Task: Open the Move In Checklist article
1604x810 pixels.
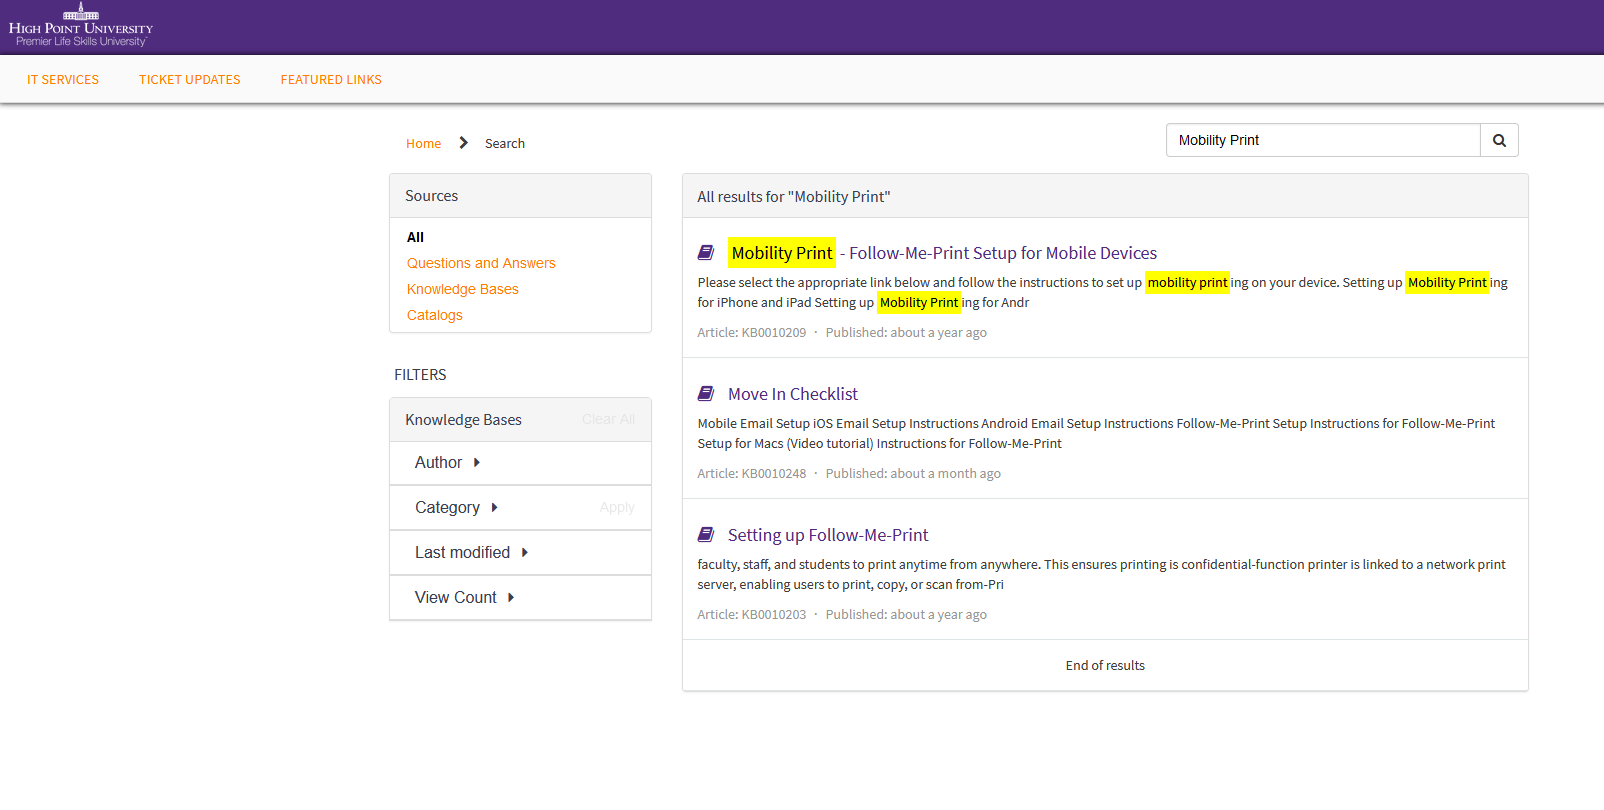Action: coord(792,394)
